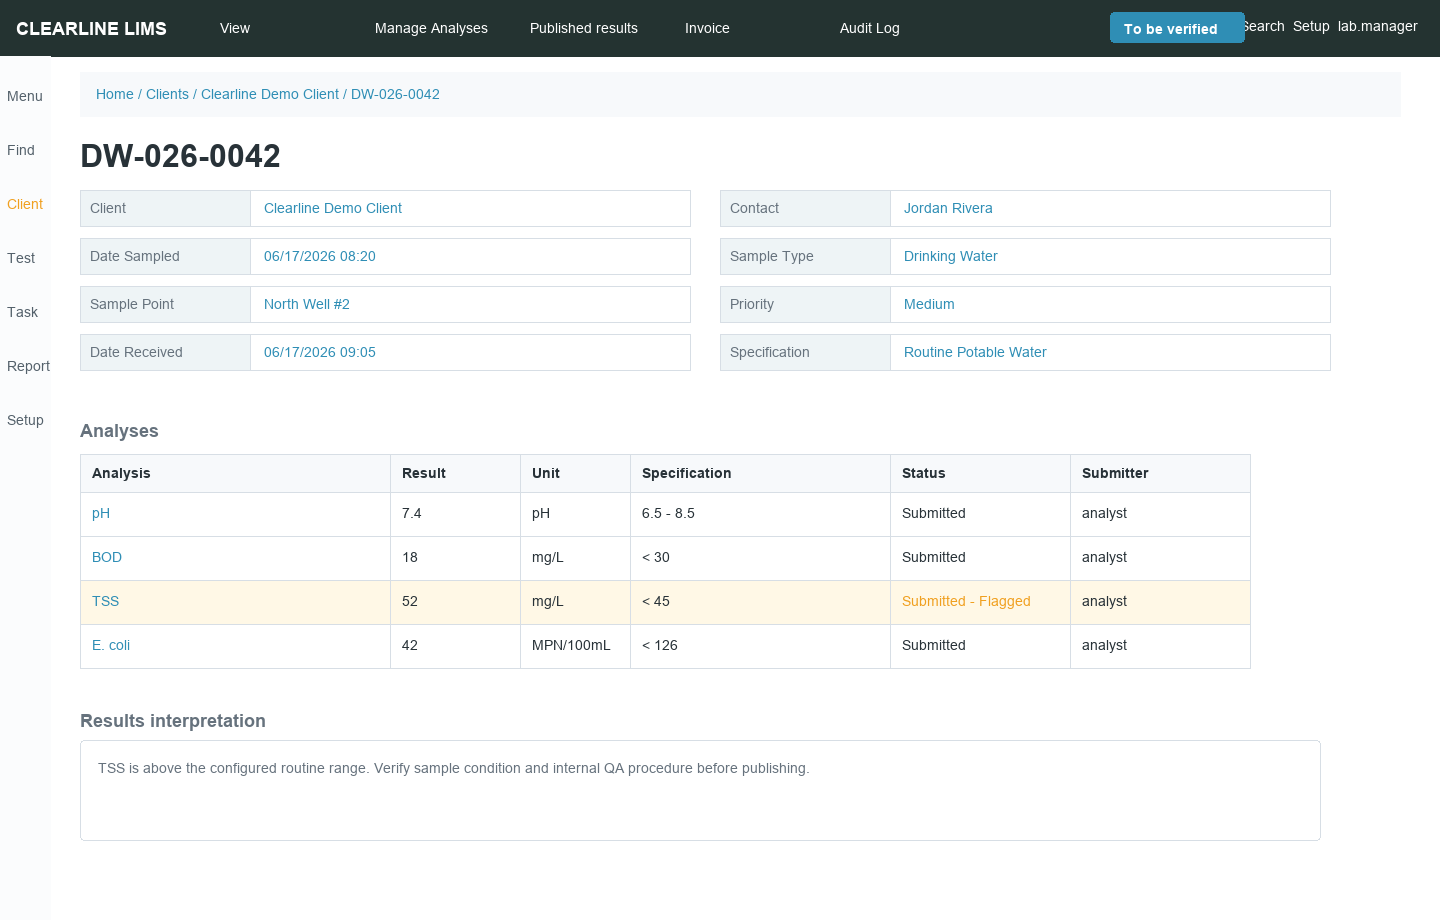1440x920 pixels.
Task: Open the E. coli analysis link
Action: click(x=111, y=645)
